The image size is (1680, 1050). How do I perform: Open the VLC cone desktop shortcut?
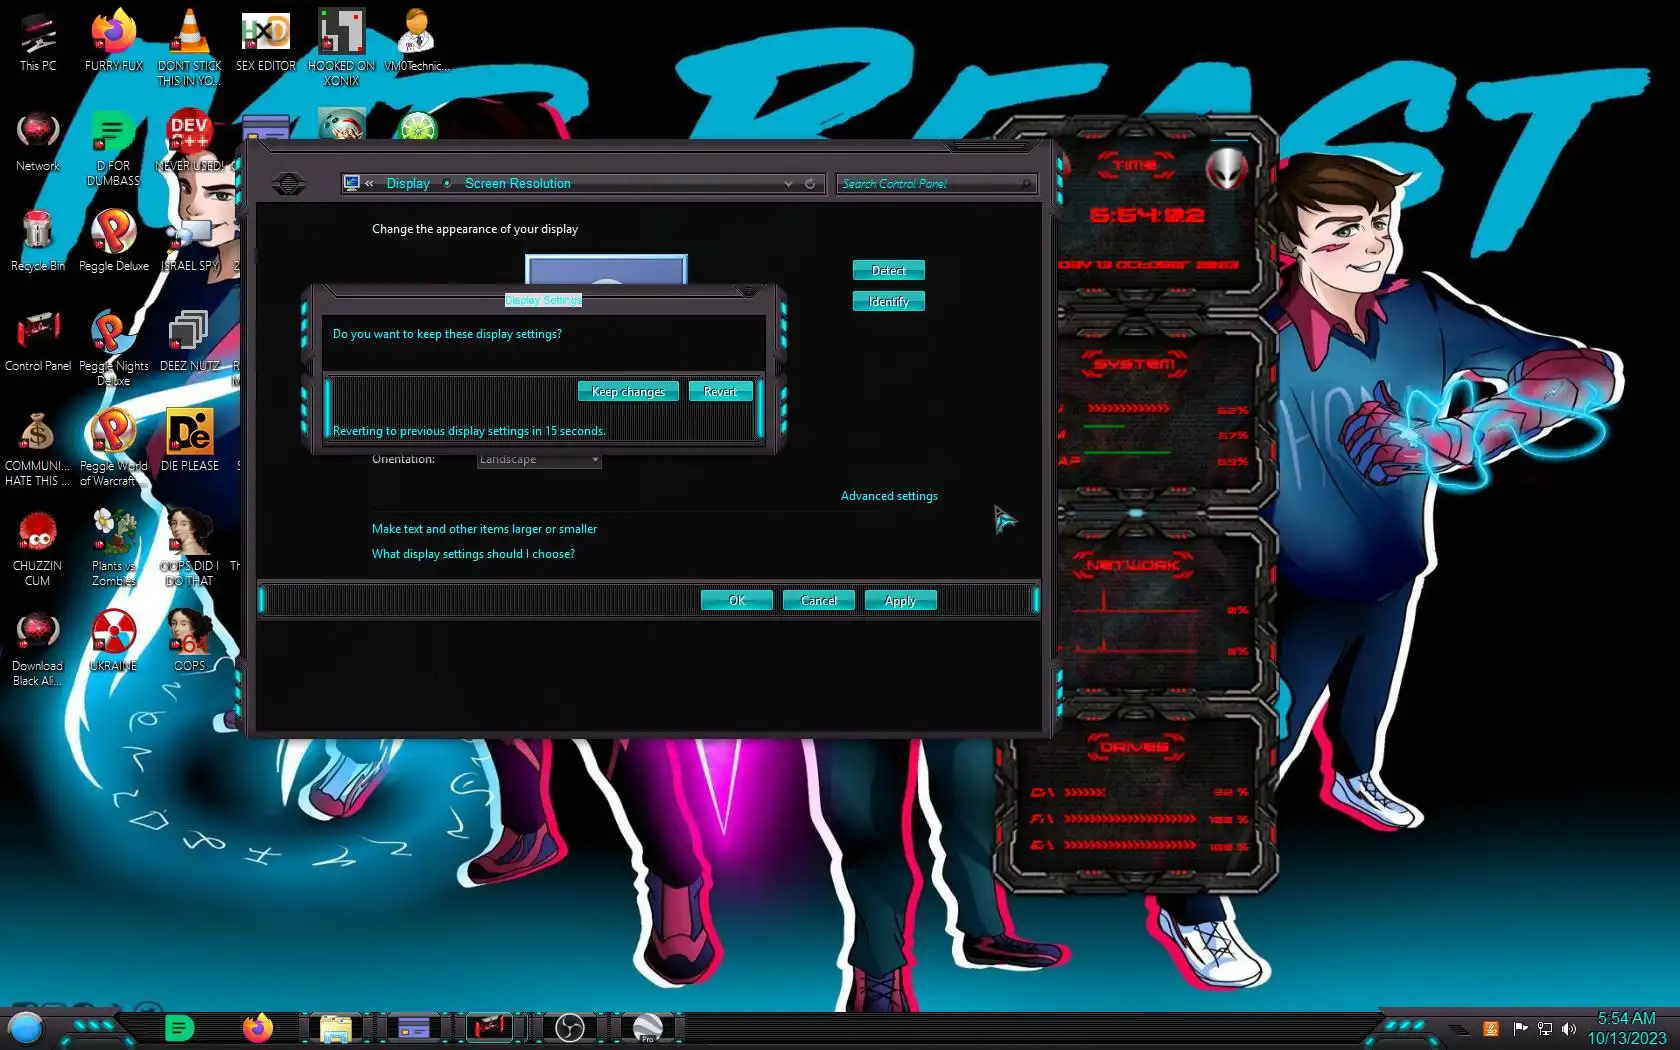(190, 46)
